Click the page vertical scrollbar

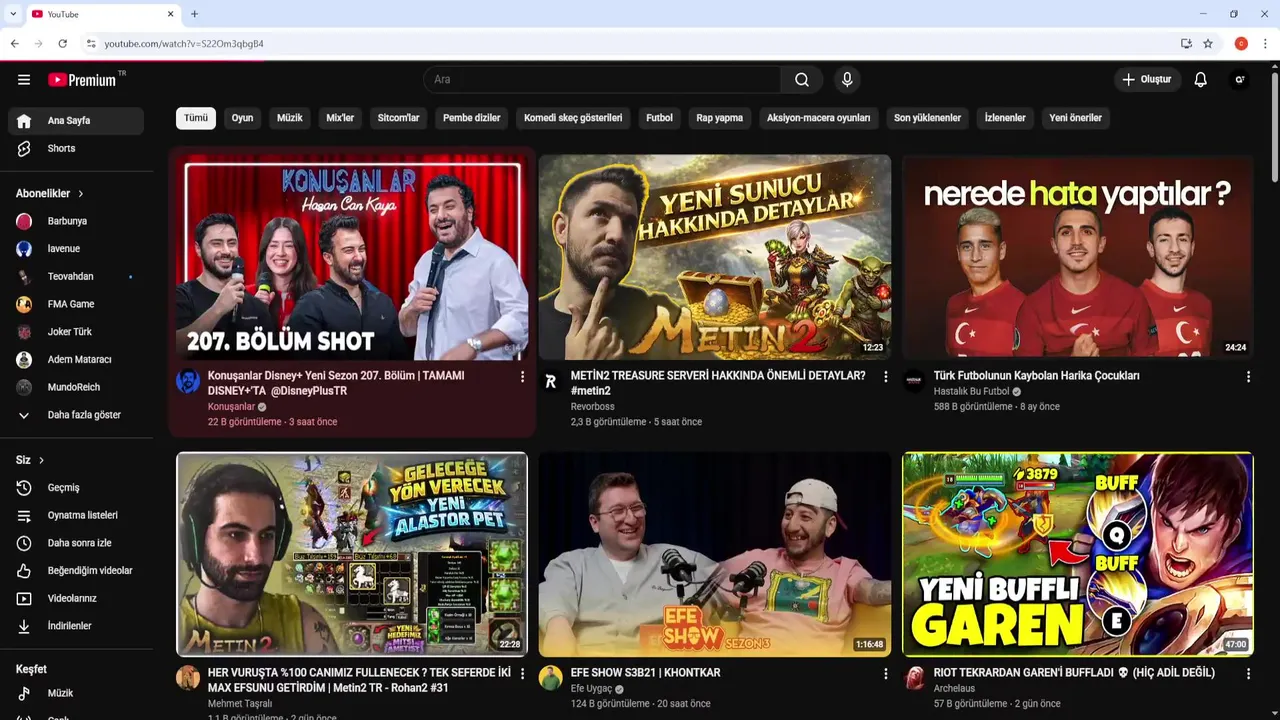[x=1274, y=125]
